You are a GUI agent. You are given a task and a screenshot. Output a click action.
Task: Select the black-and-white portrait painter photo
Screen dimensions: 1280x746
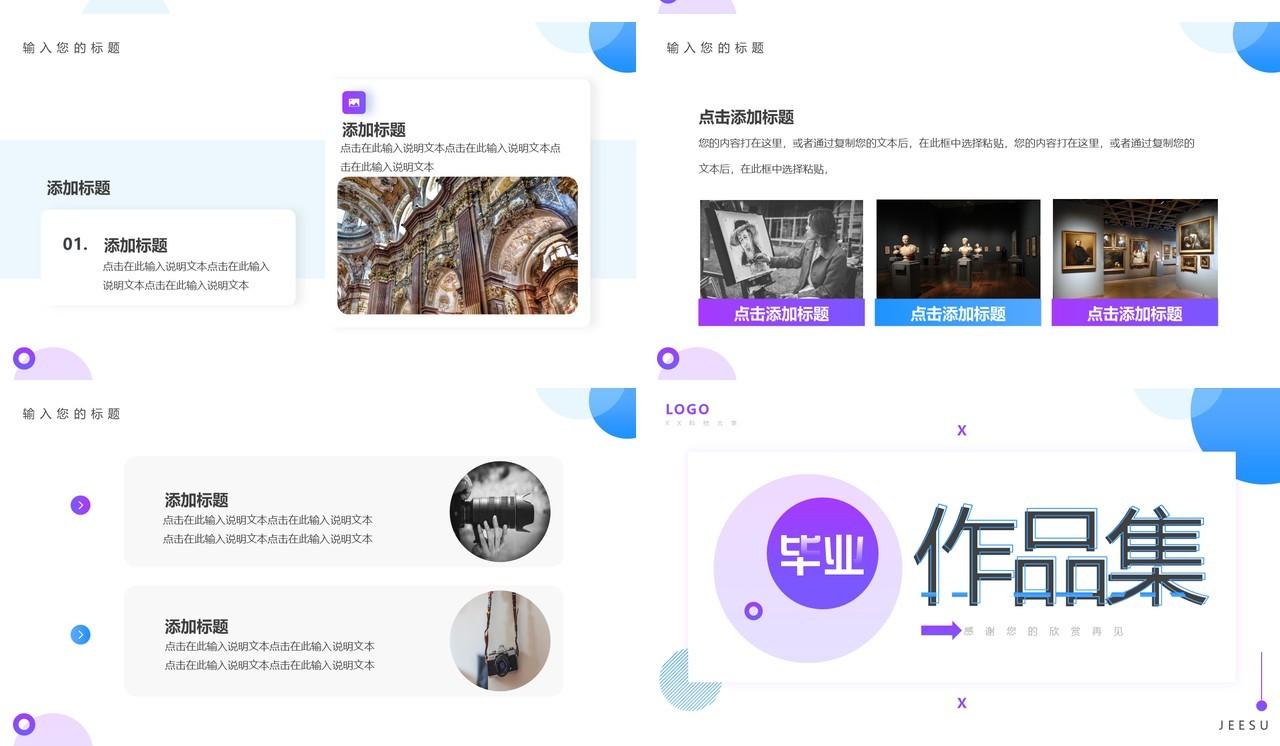[781, 249]
